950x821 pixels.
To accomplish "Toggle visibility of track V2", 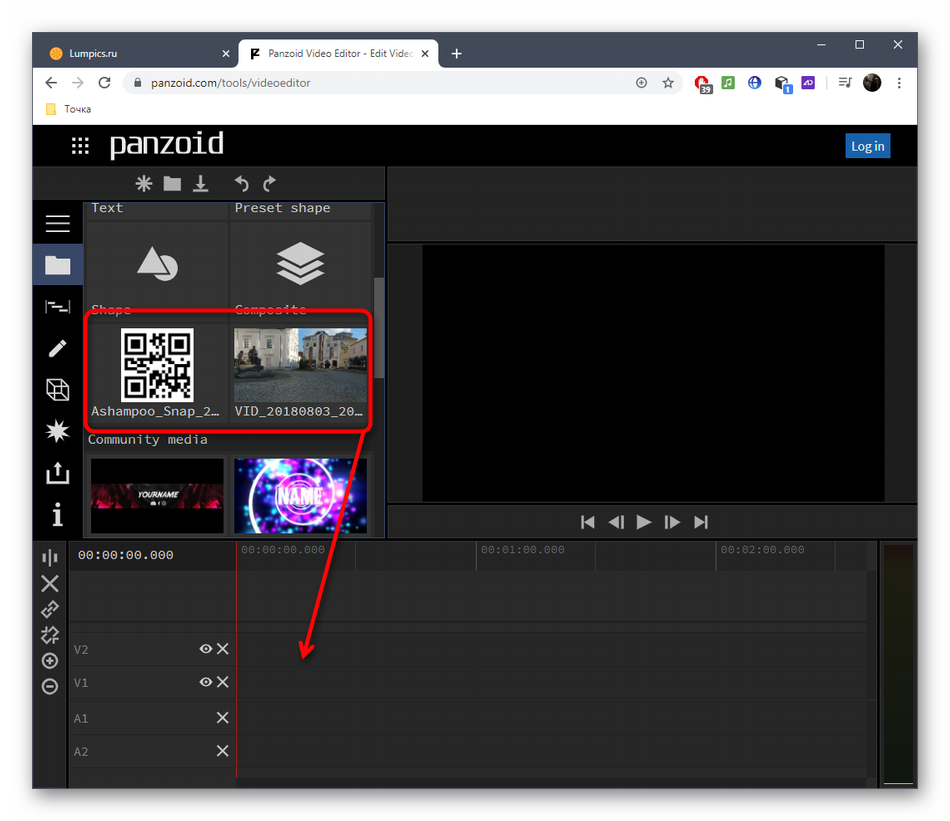I will (x=205, y=649).
